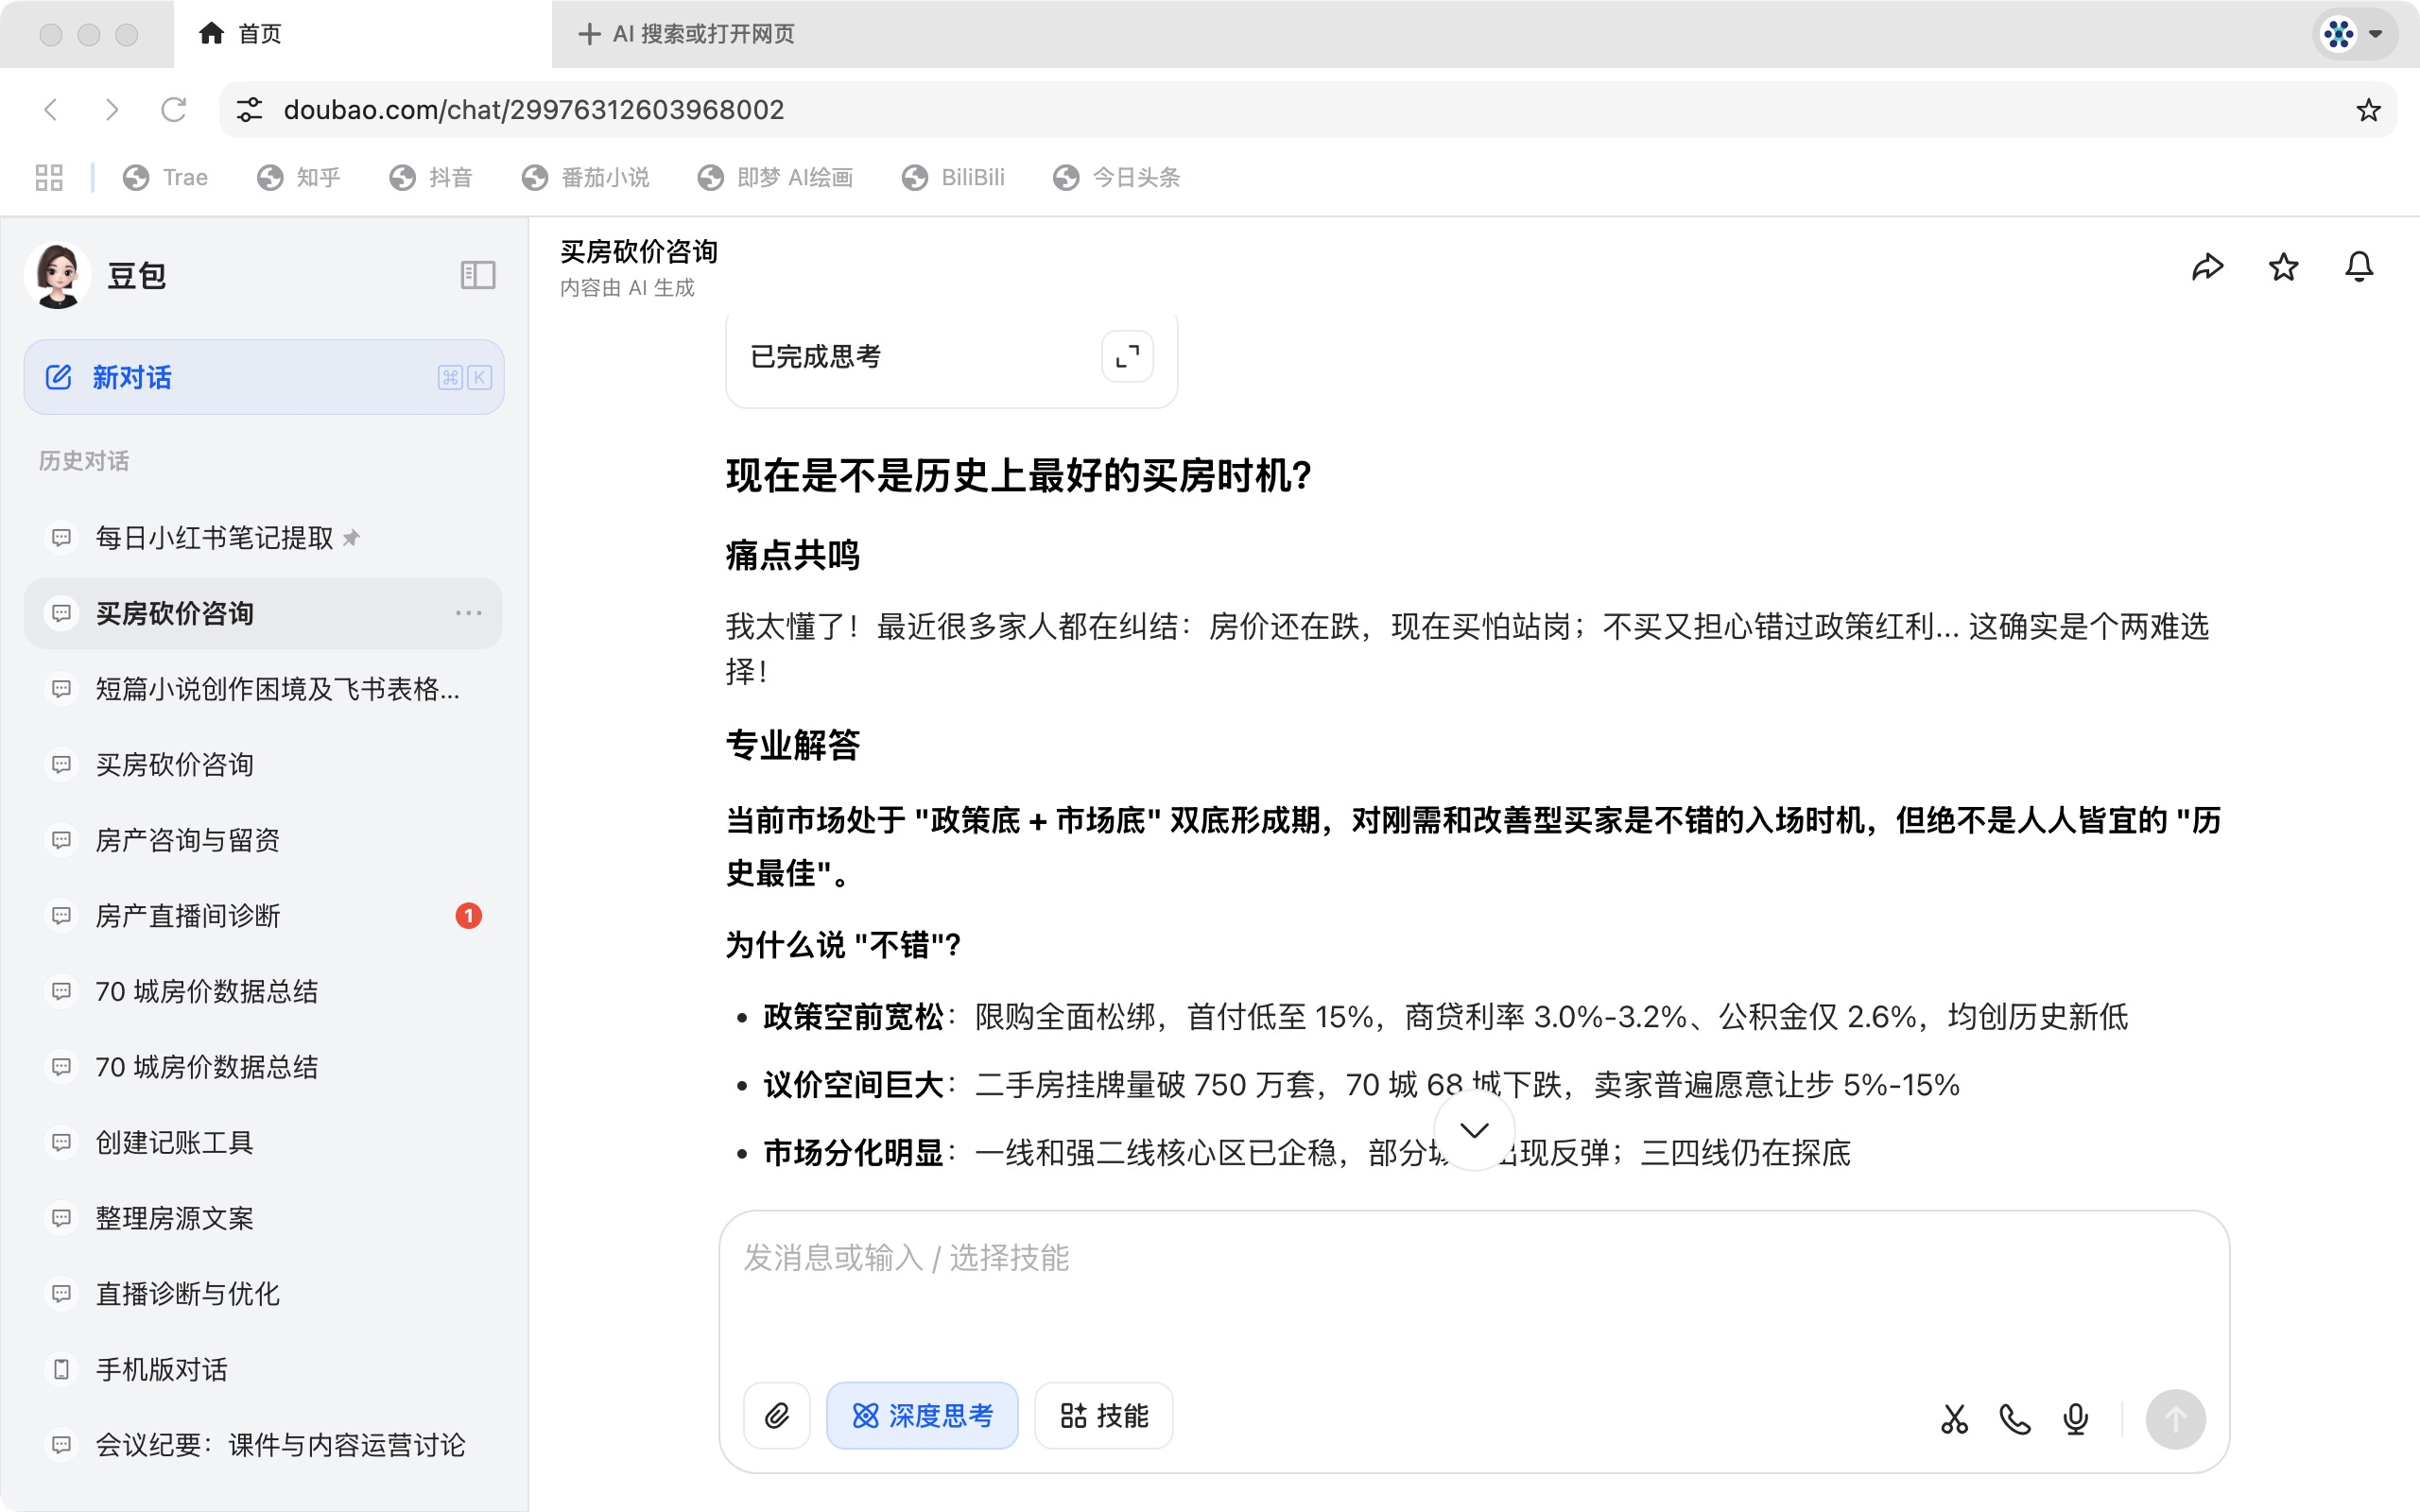The image size is (2420, 1512).
Task: Open the file attachment paperclip
Action: (x=776, y=1415)
